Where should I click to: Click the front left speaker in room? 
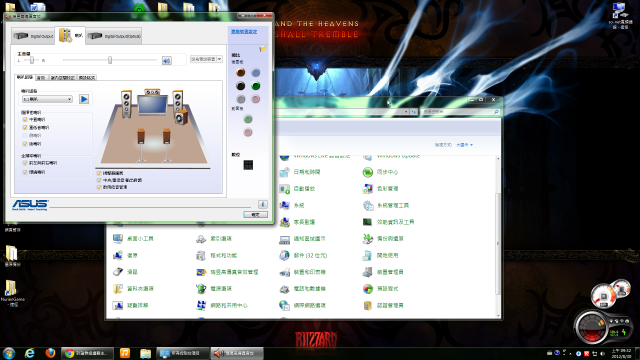[127, 104]
